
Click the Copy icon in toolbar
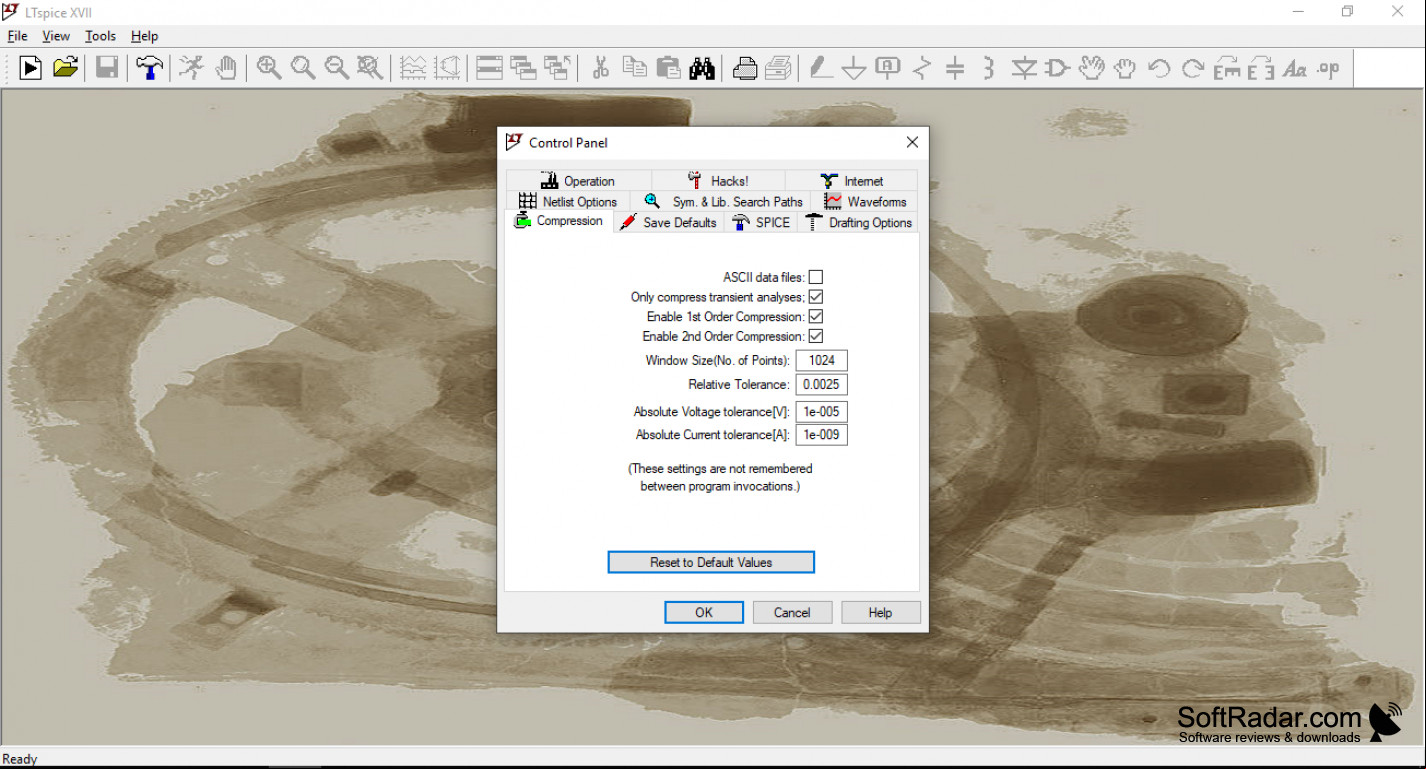[x=634, y=68]
